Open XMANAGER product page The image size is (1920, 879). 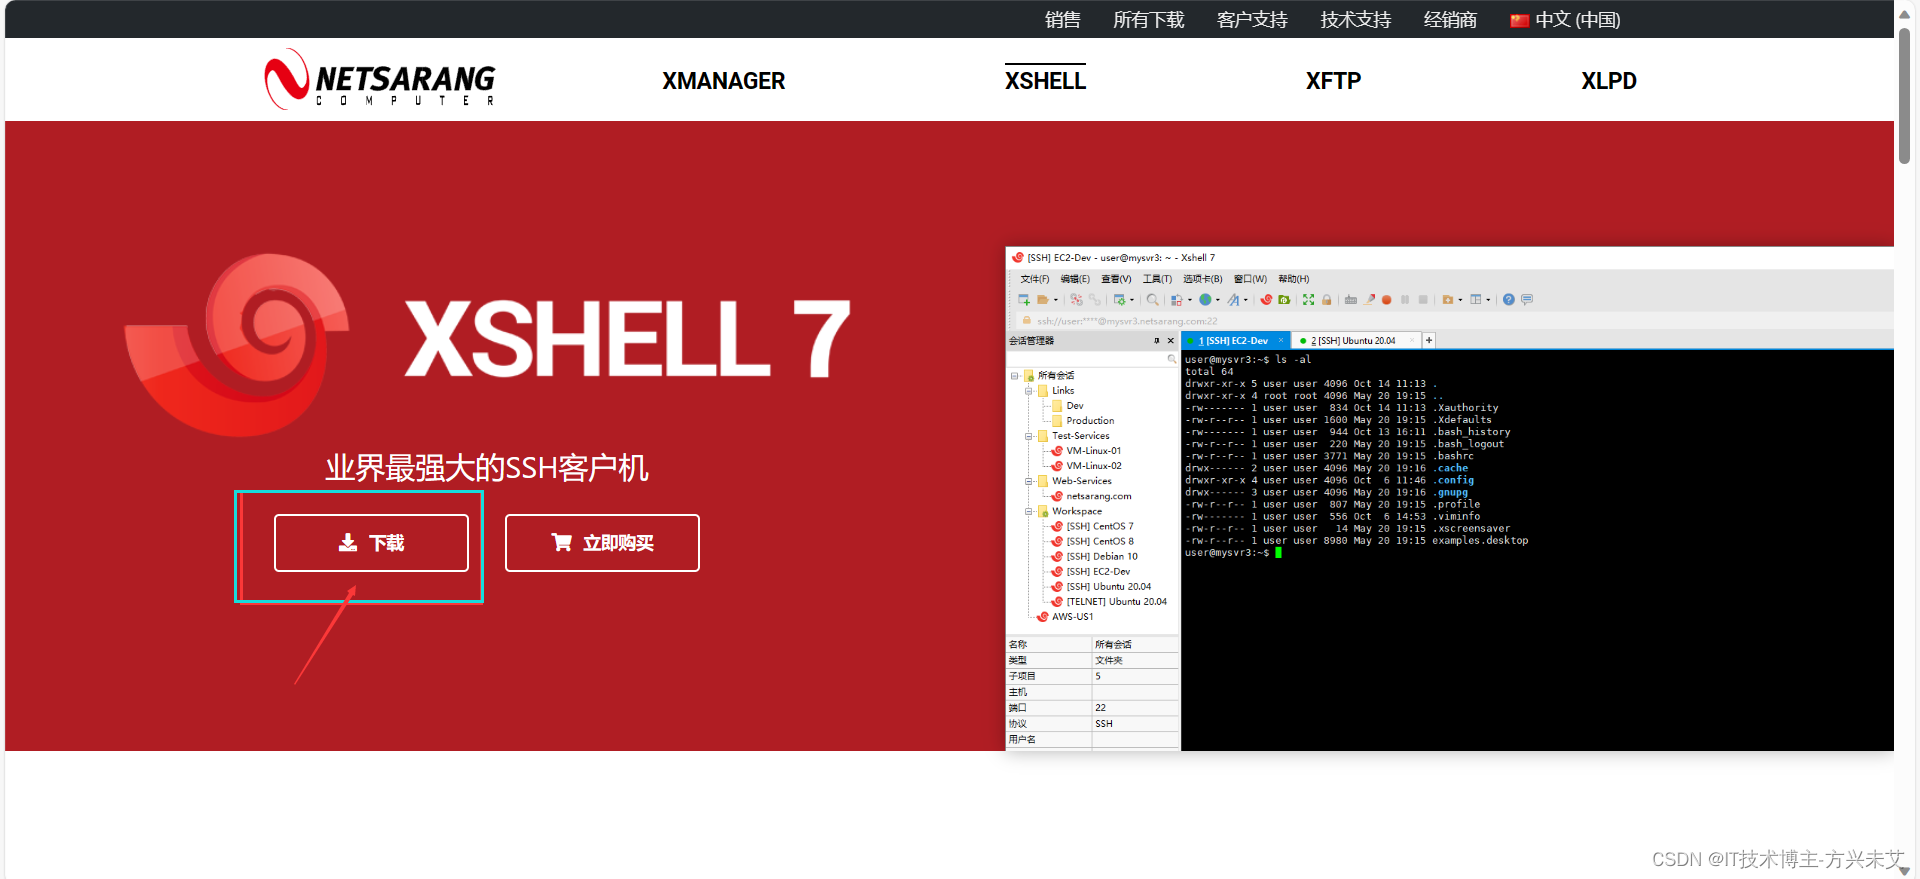[x=723, y=81]
